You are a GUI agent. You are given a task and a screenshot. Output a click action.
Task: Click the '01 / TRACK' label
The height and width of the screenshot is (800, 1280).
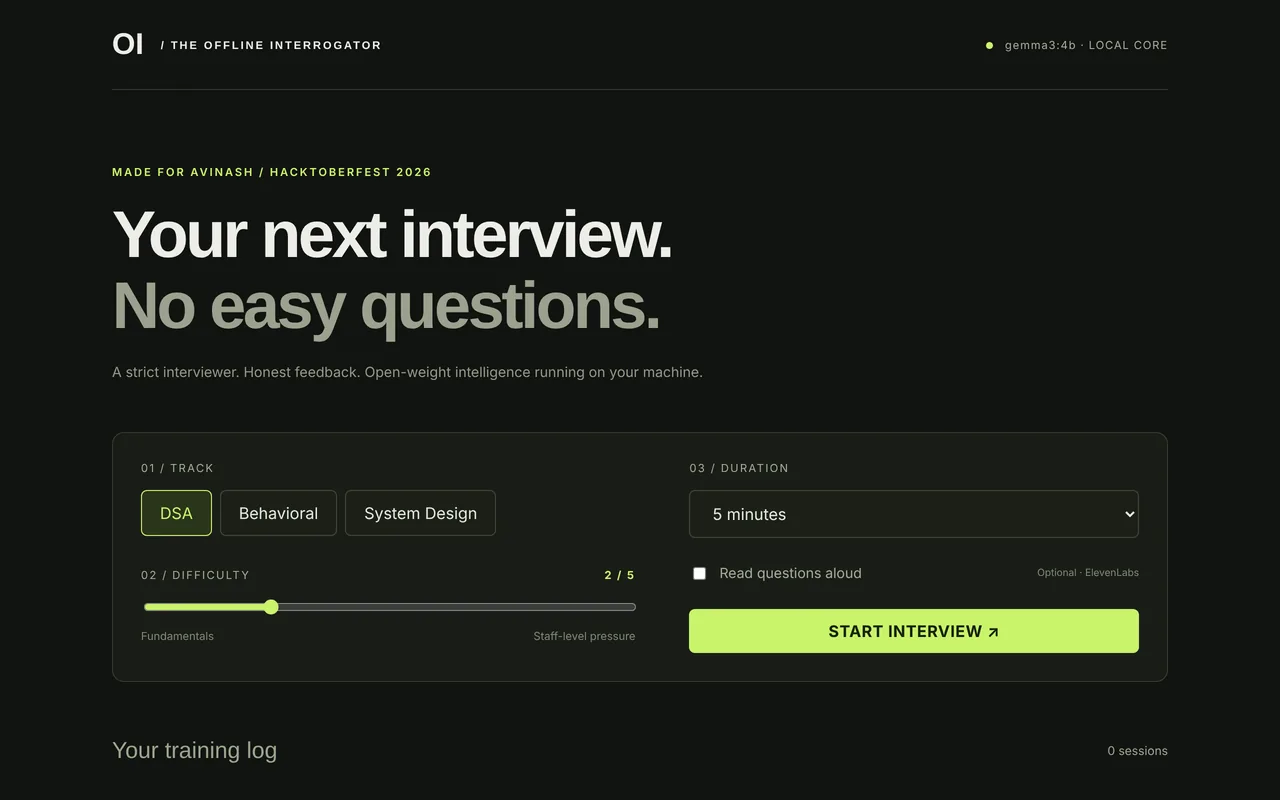177,468
